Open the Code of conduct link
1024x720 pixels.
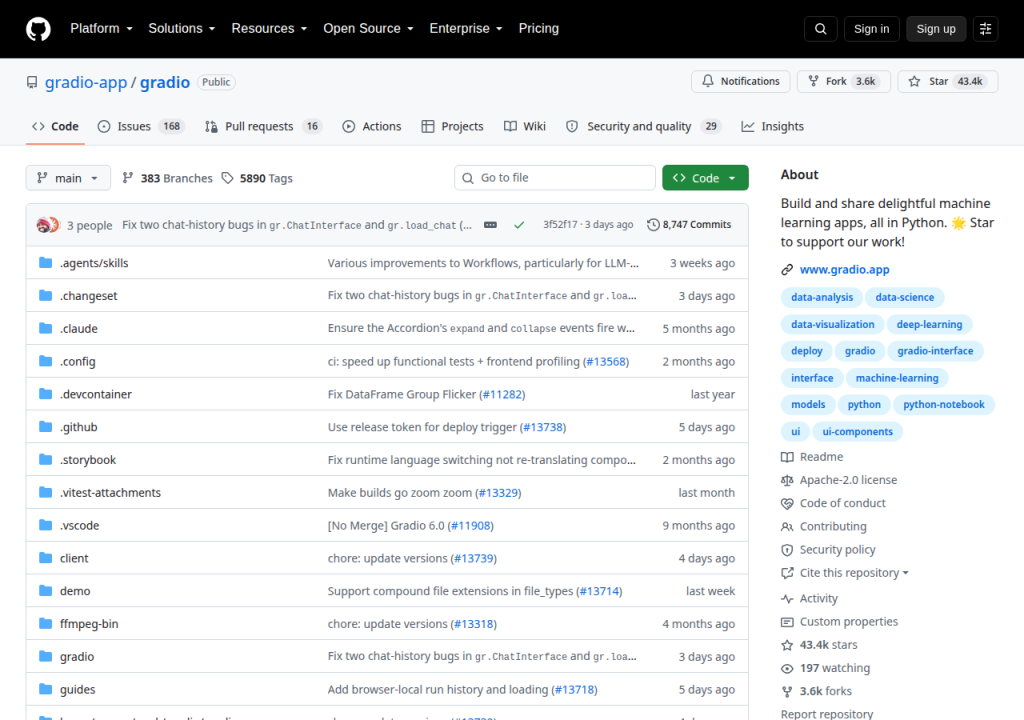pyautogui.click(x=834, y=503)
